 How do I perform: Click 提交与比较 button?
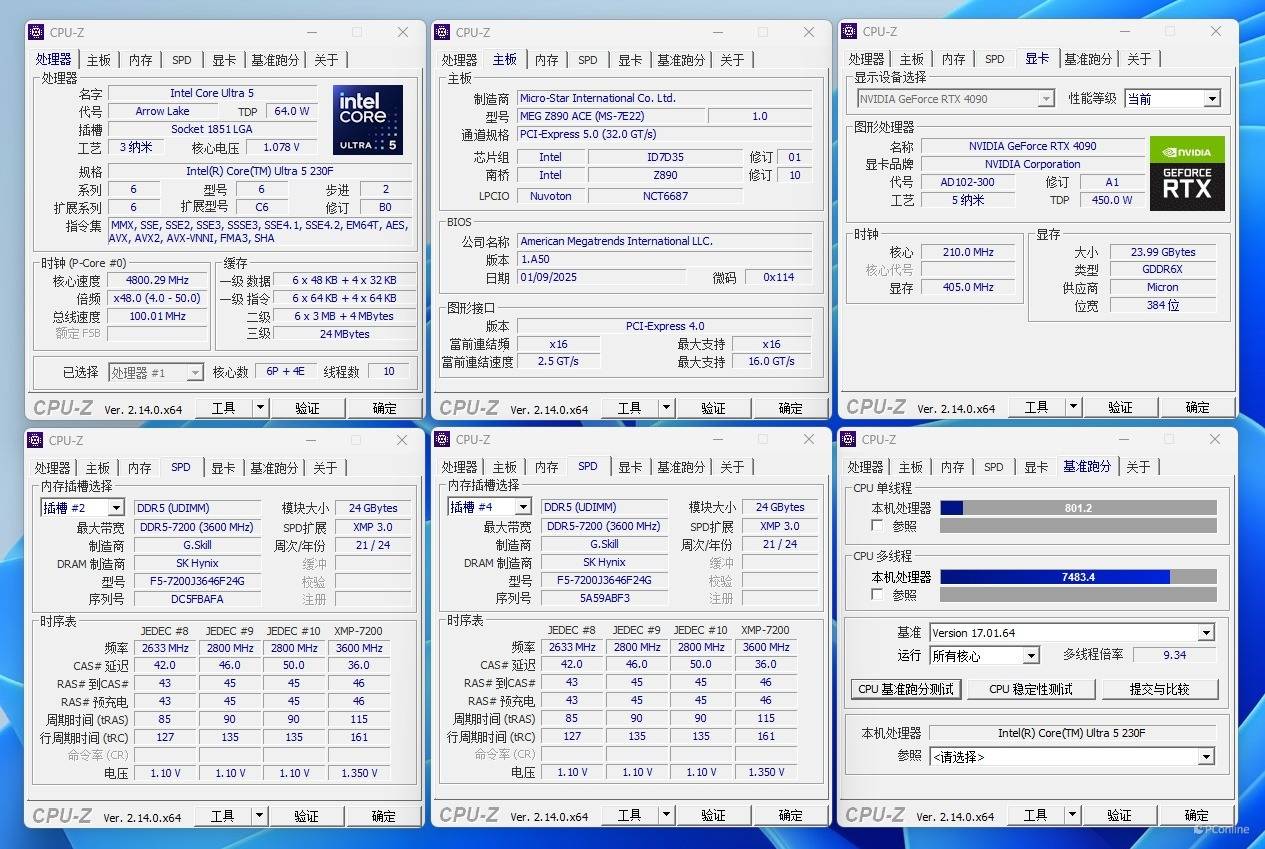point(1159,689)
